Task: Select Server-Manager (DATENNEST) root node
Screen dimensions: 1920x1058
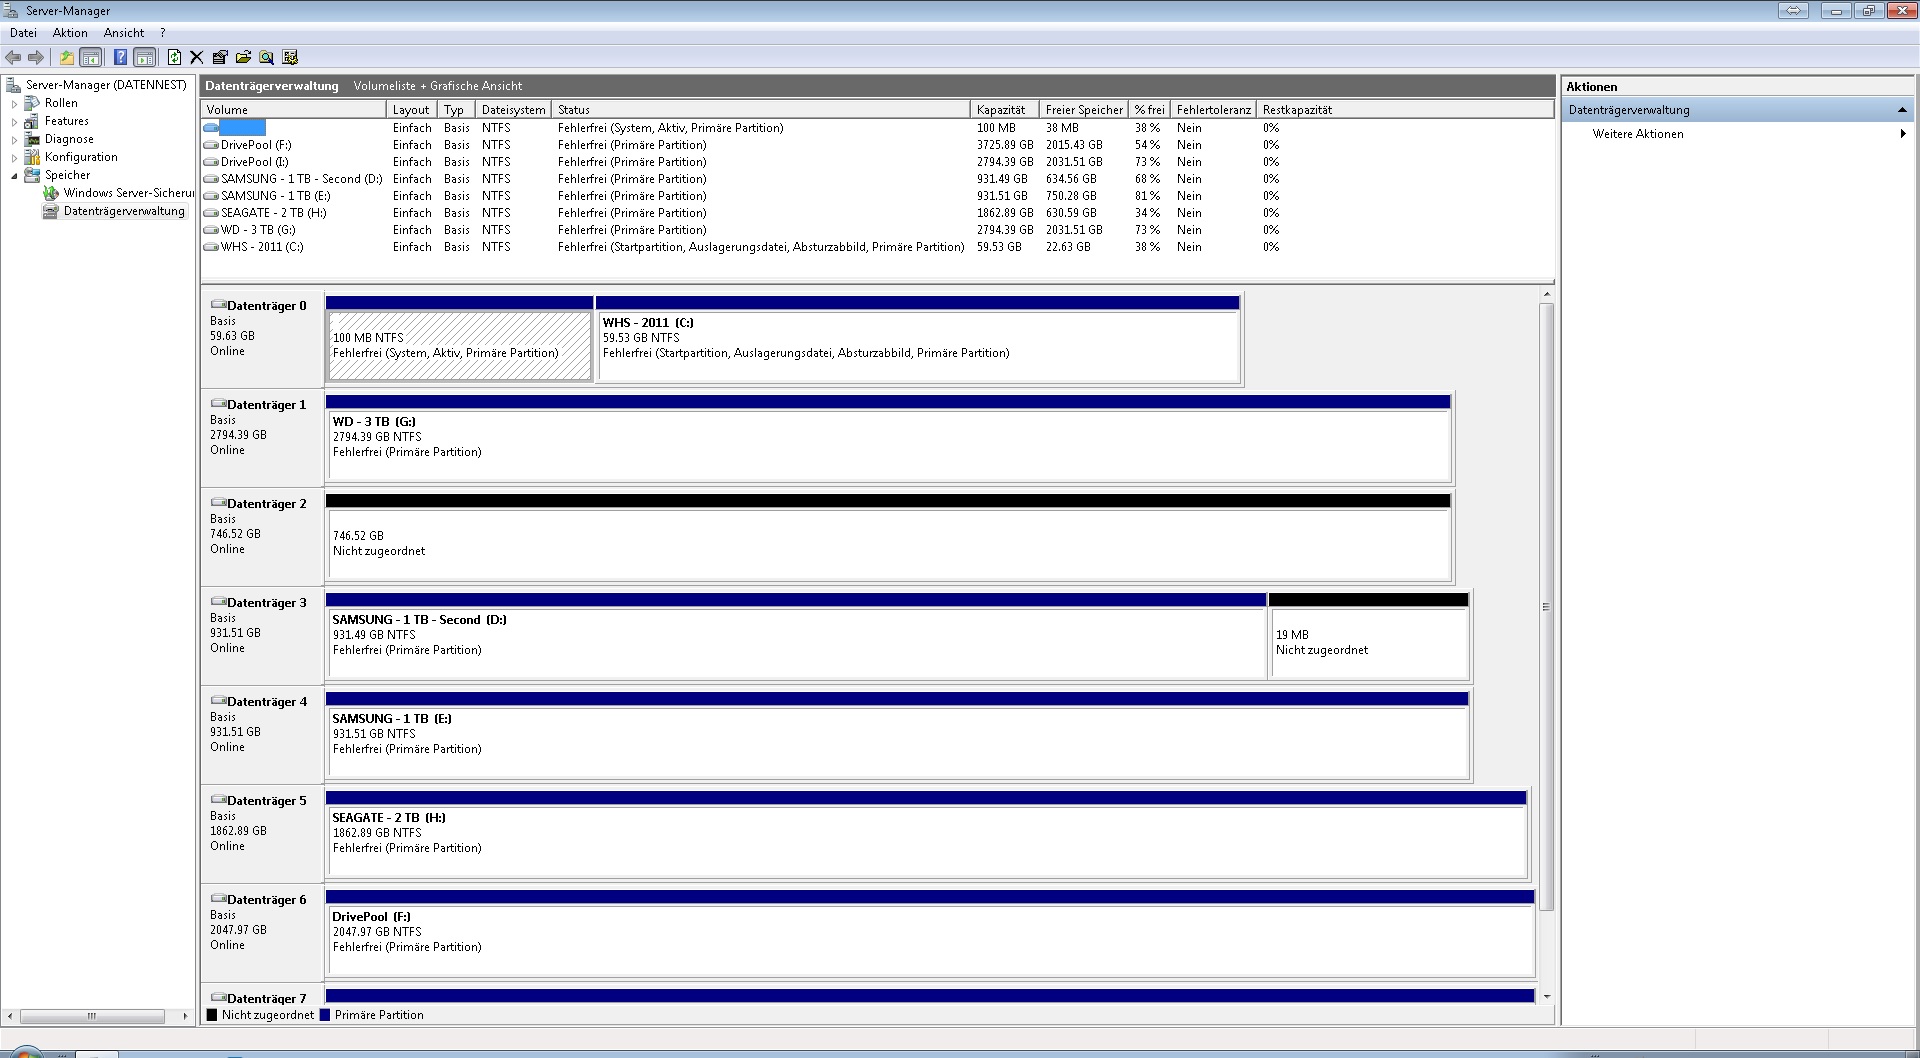Action: (106, 85)
